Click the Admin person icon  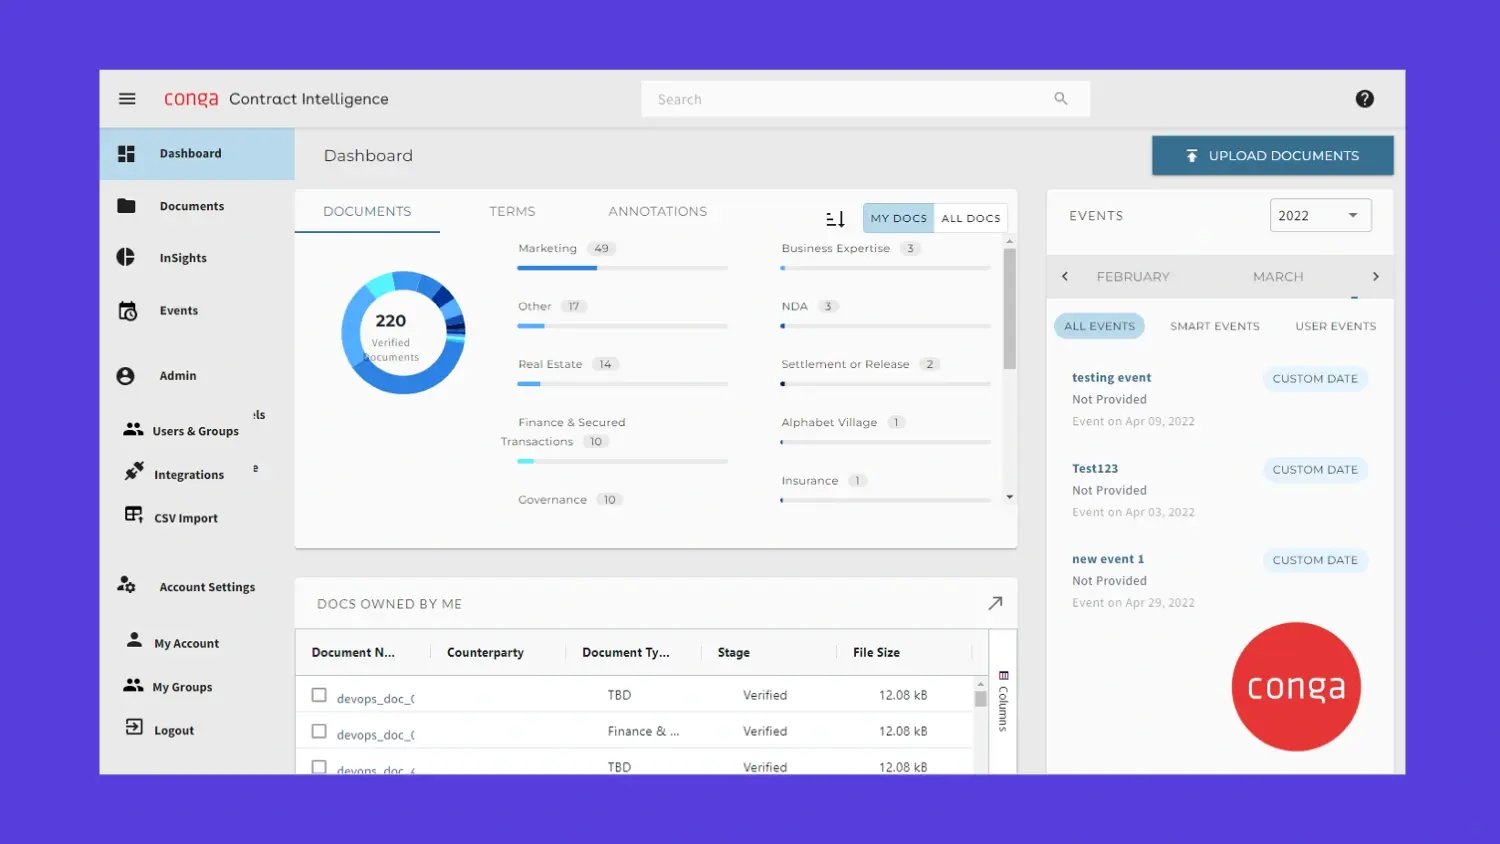tap(125, 376)
